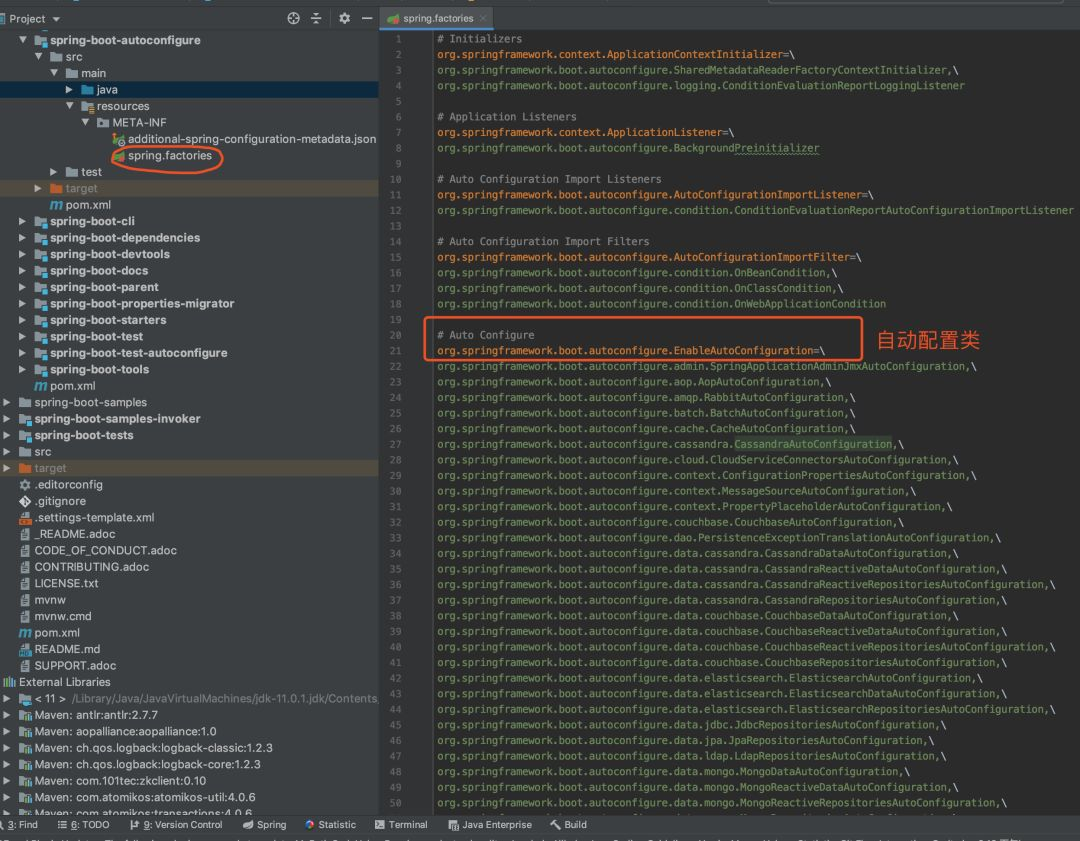Viewport: 1080px width, 841px height.
Task: Select the spring-boot-samples-invoker module
Action: (117, 419)
